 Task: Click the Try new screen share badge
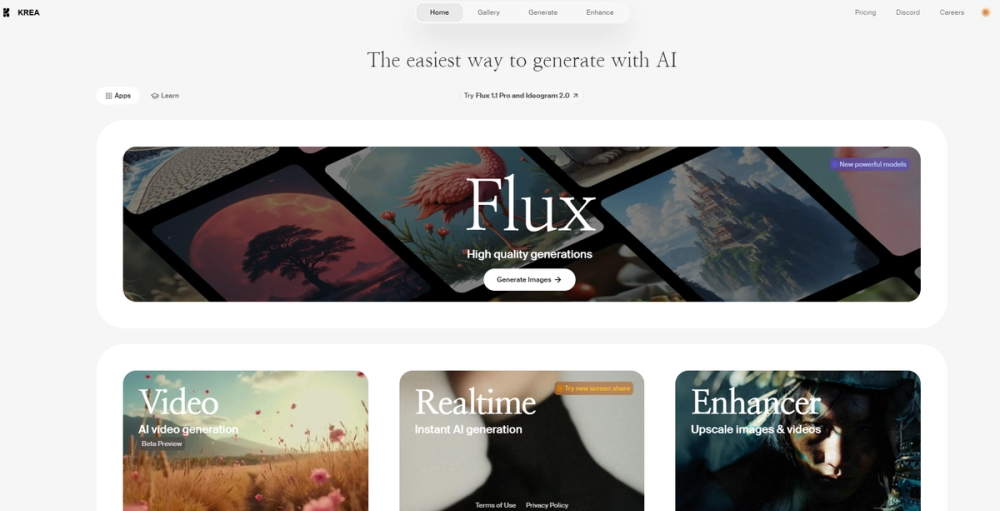594,388
